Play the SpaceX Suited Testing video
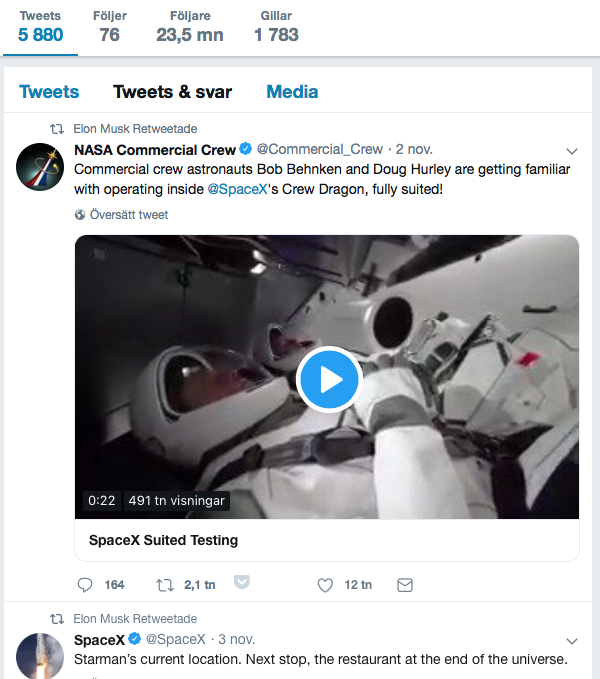Image resolution: width=600 pixels, height=679 pixels. [329, 380]
